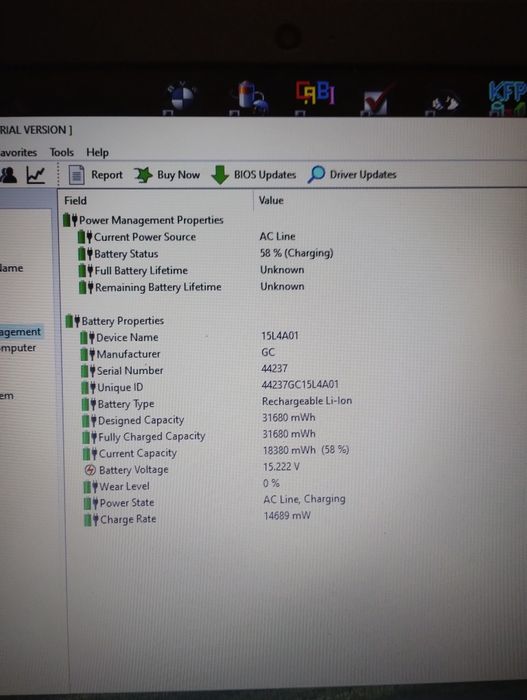Click the 'AC Line, Charging' power state value

pyautogui.click(x=304, y=499)
